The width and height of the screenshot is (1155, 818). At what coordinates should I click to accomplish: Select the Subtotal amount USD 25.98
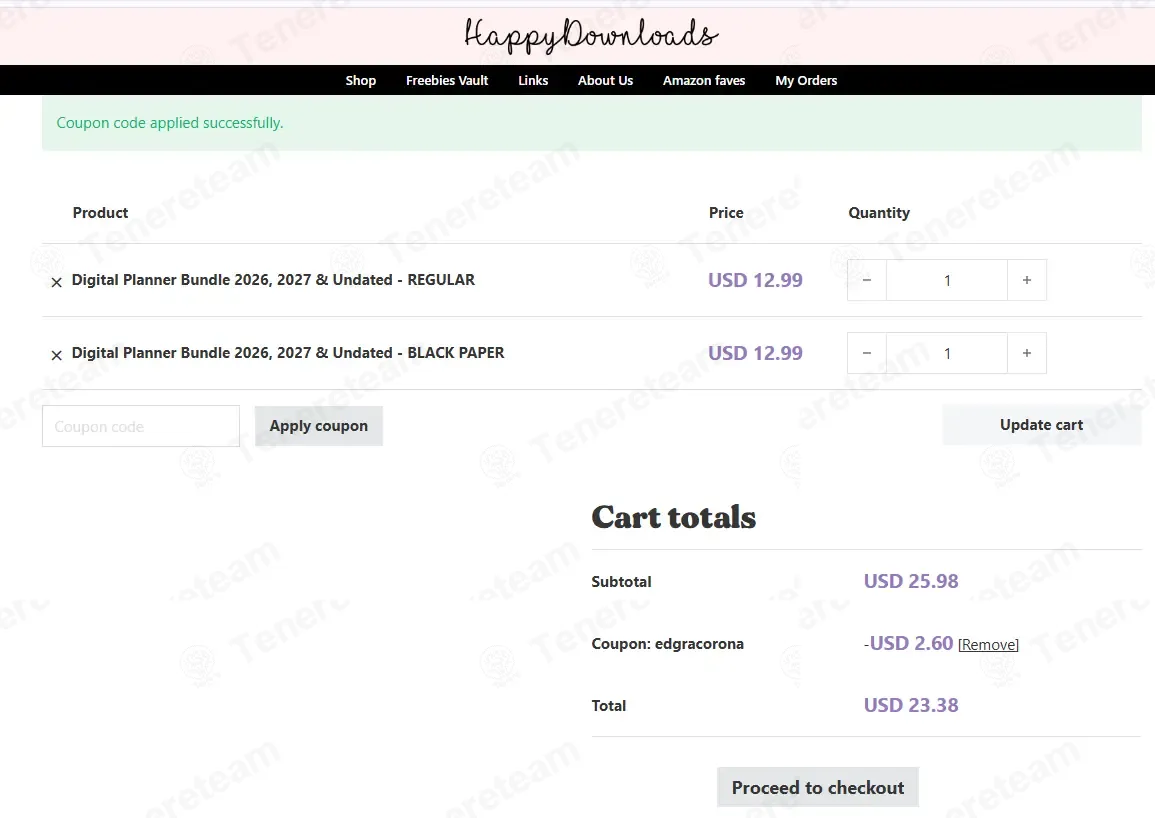tap(911, 581)
